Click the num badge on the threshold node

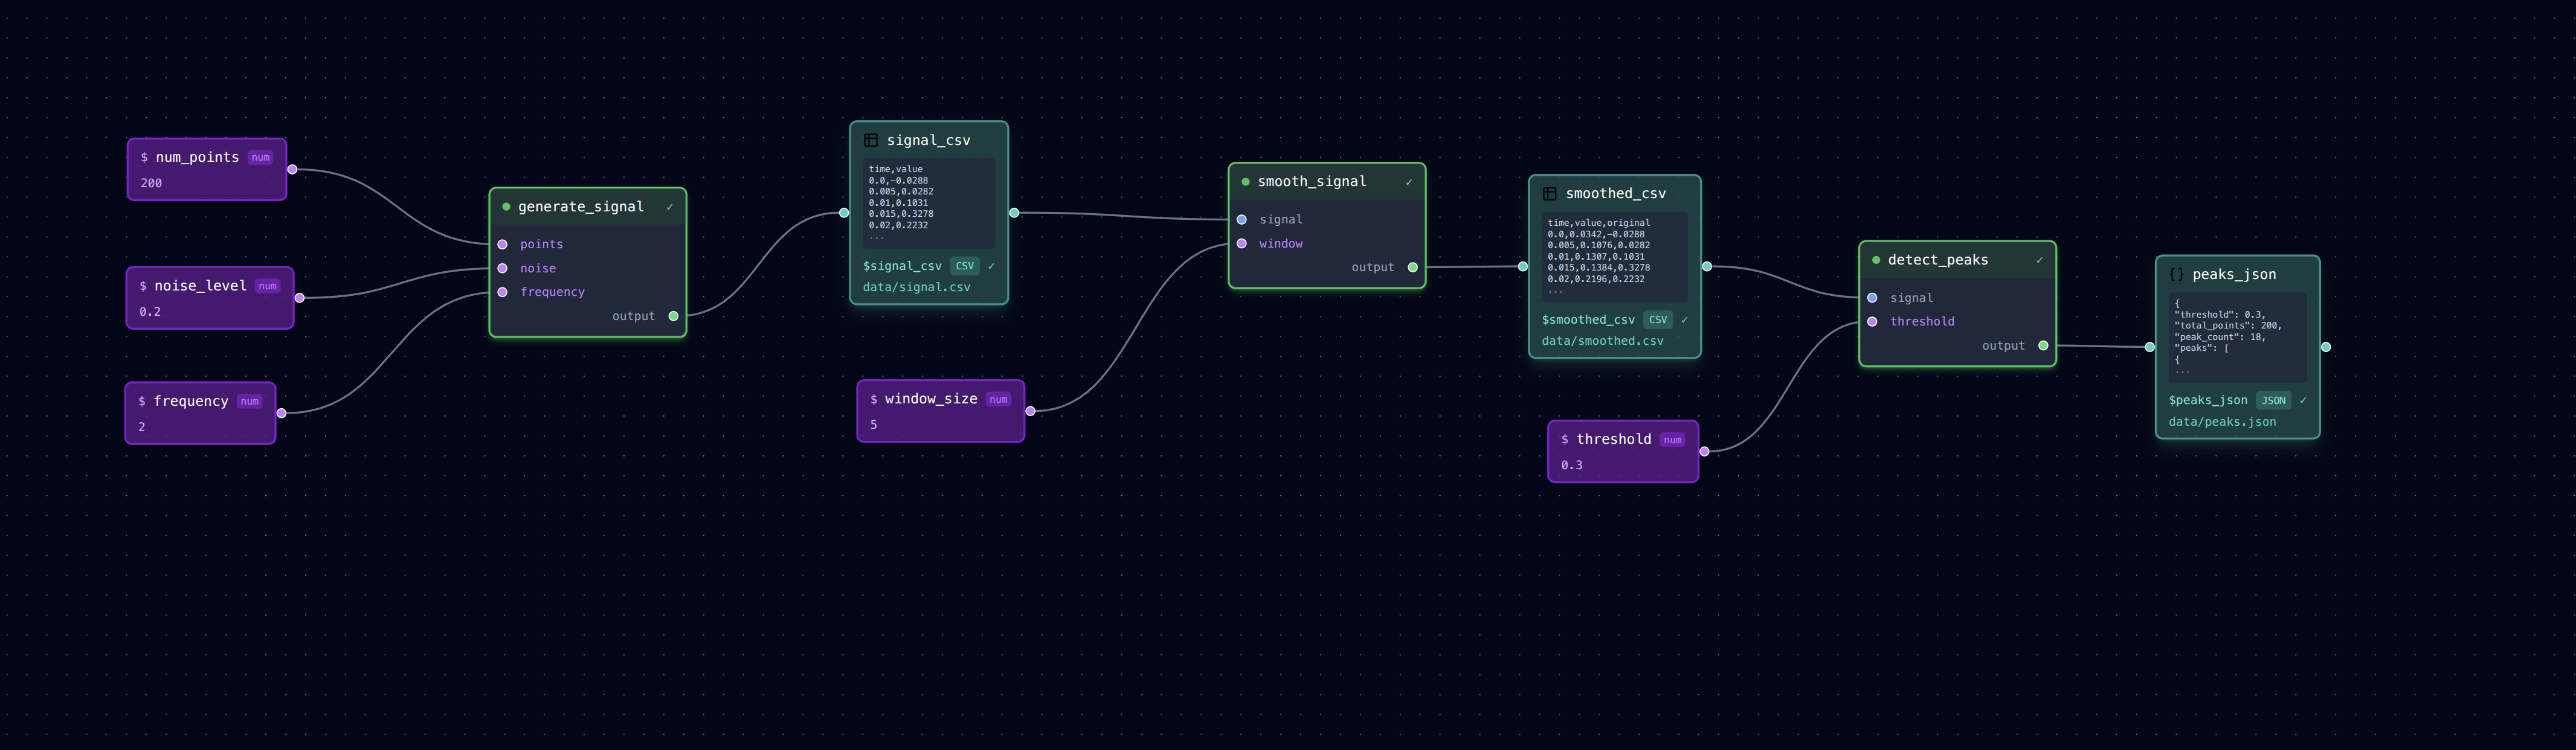(1672, 438)
